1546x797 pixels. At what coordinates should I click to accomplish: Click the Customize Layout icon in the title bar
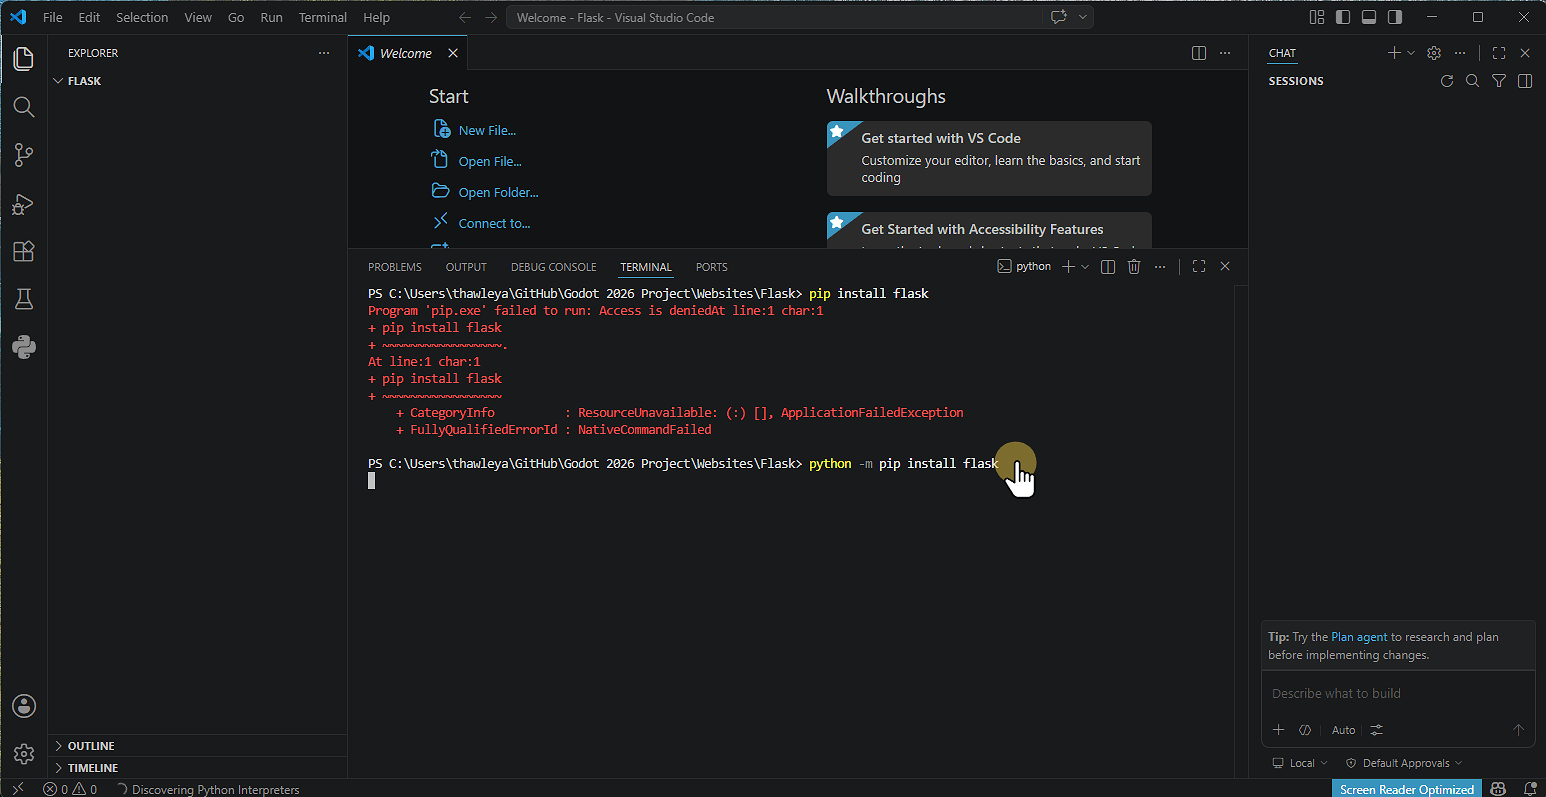[x=1317, y=17]
